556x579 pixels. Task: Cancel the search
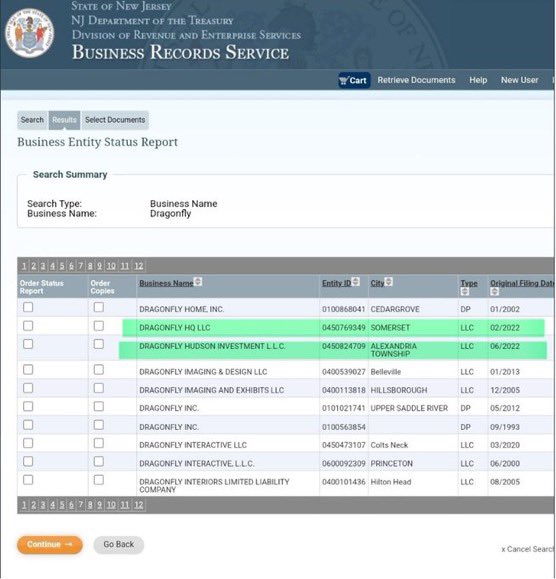coord(528,549)
